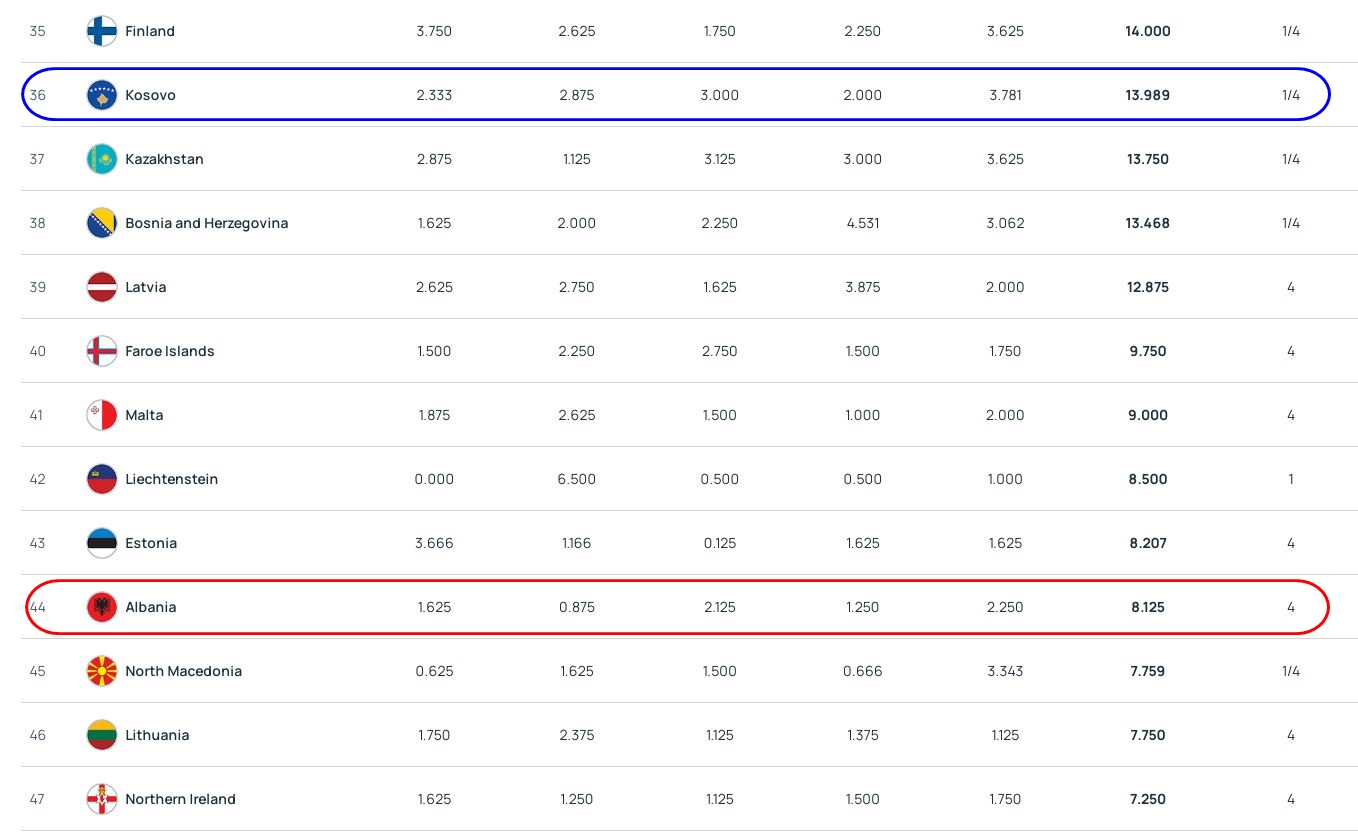Click the Malta flag icon
The height and width of the screenshot is (833, 1358).
point(102,415)
